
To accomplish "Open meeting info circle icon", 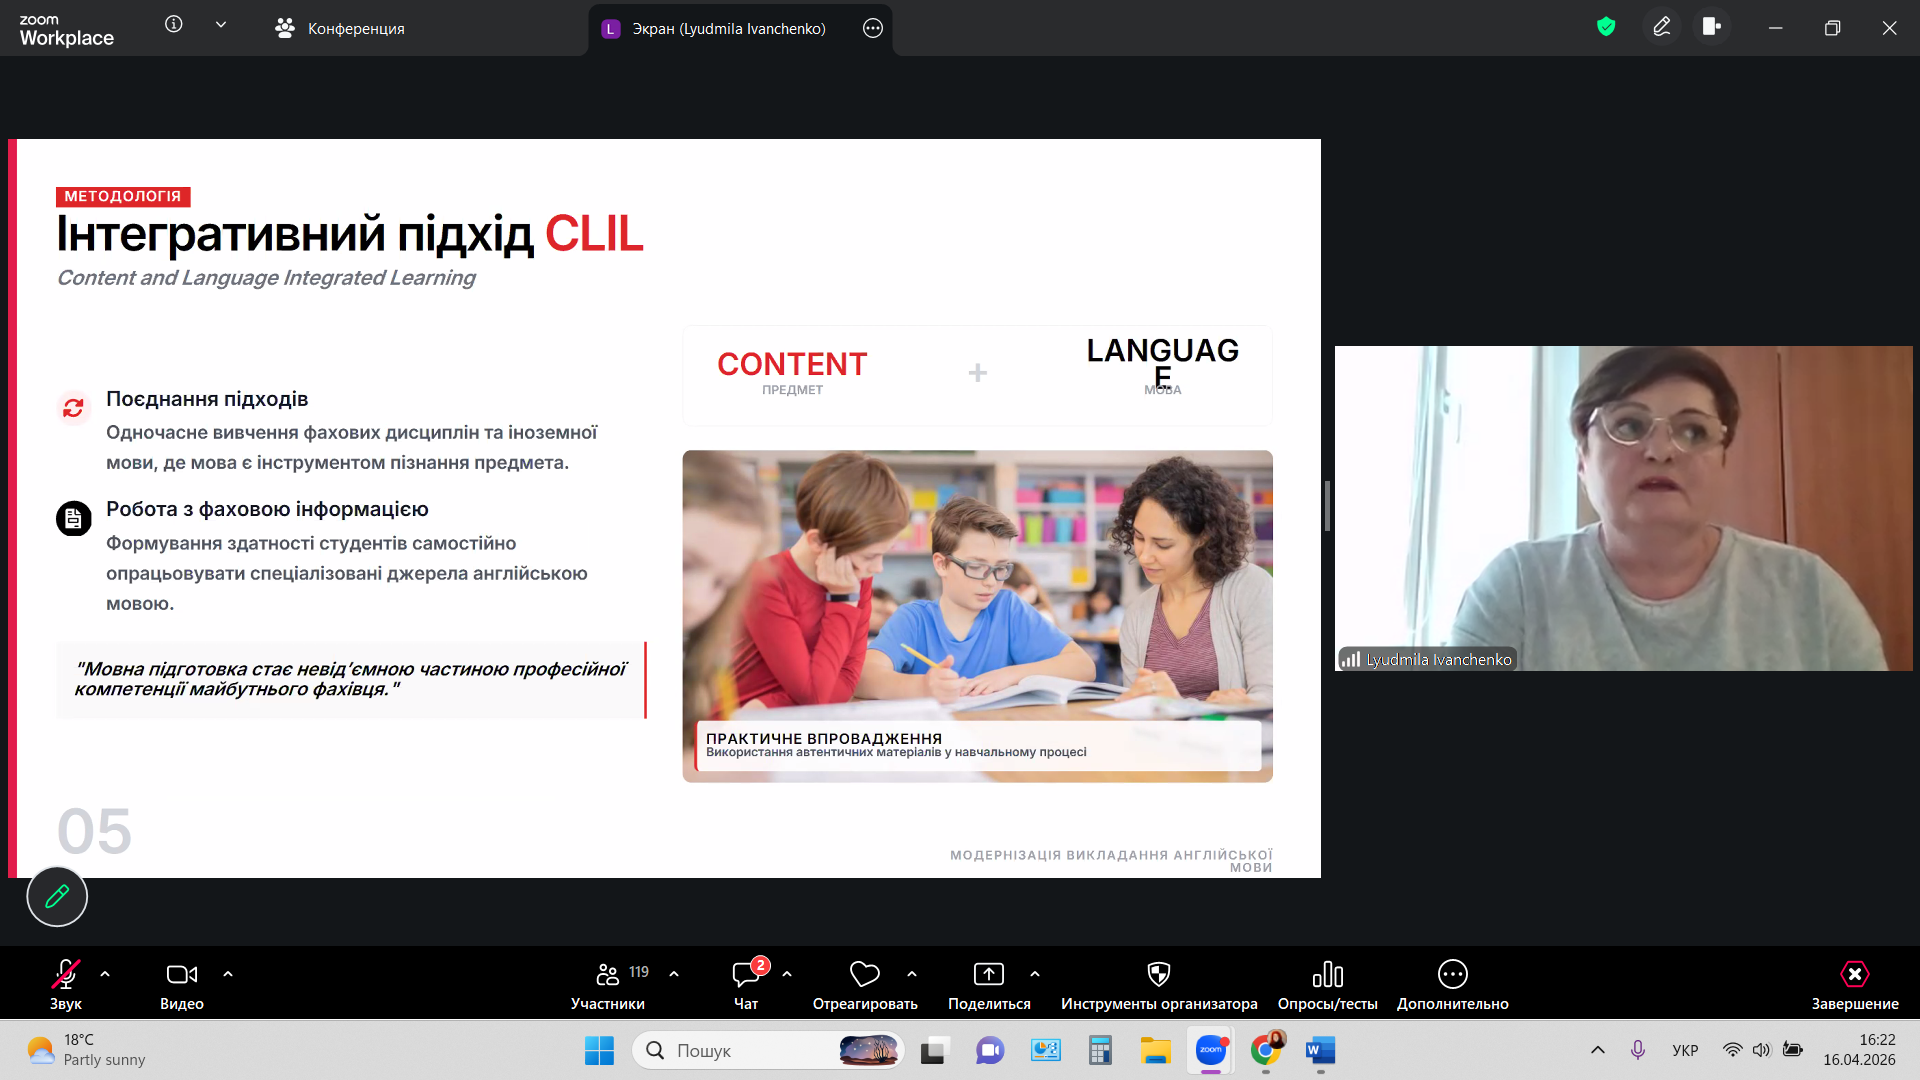I will (x=174, y=25).
